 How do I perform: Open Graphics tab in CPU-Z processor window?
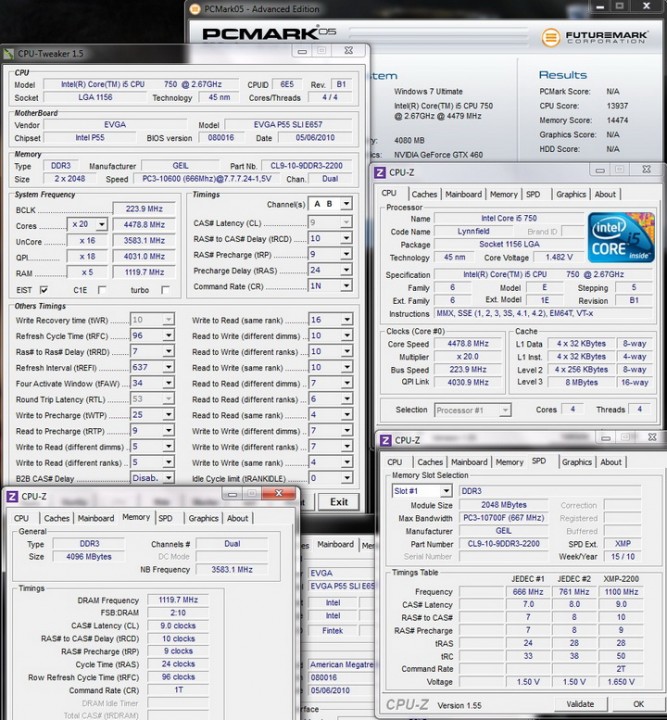571,194
